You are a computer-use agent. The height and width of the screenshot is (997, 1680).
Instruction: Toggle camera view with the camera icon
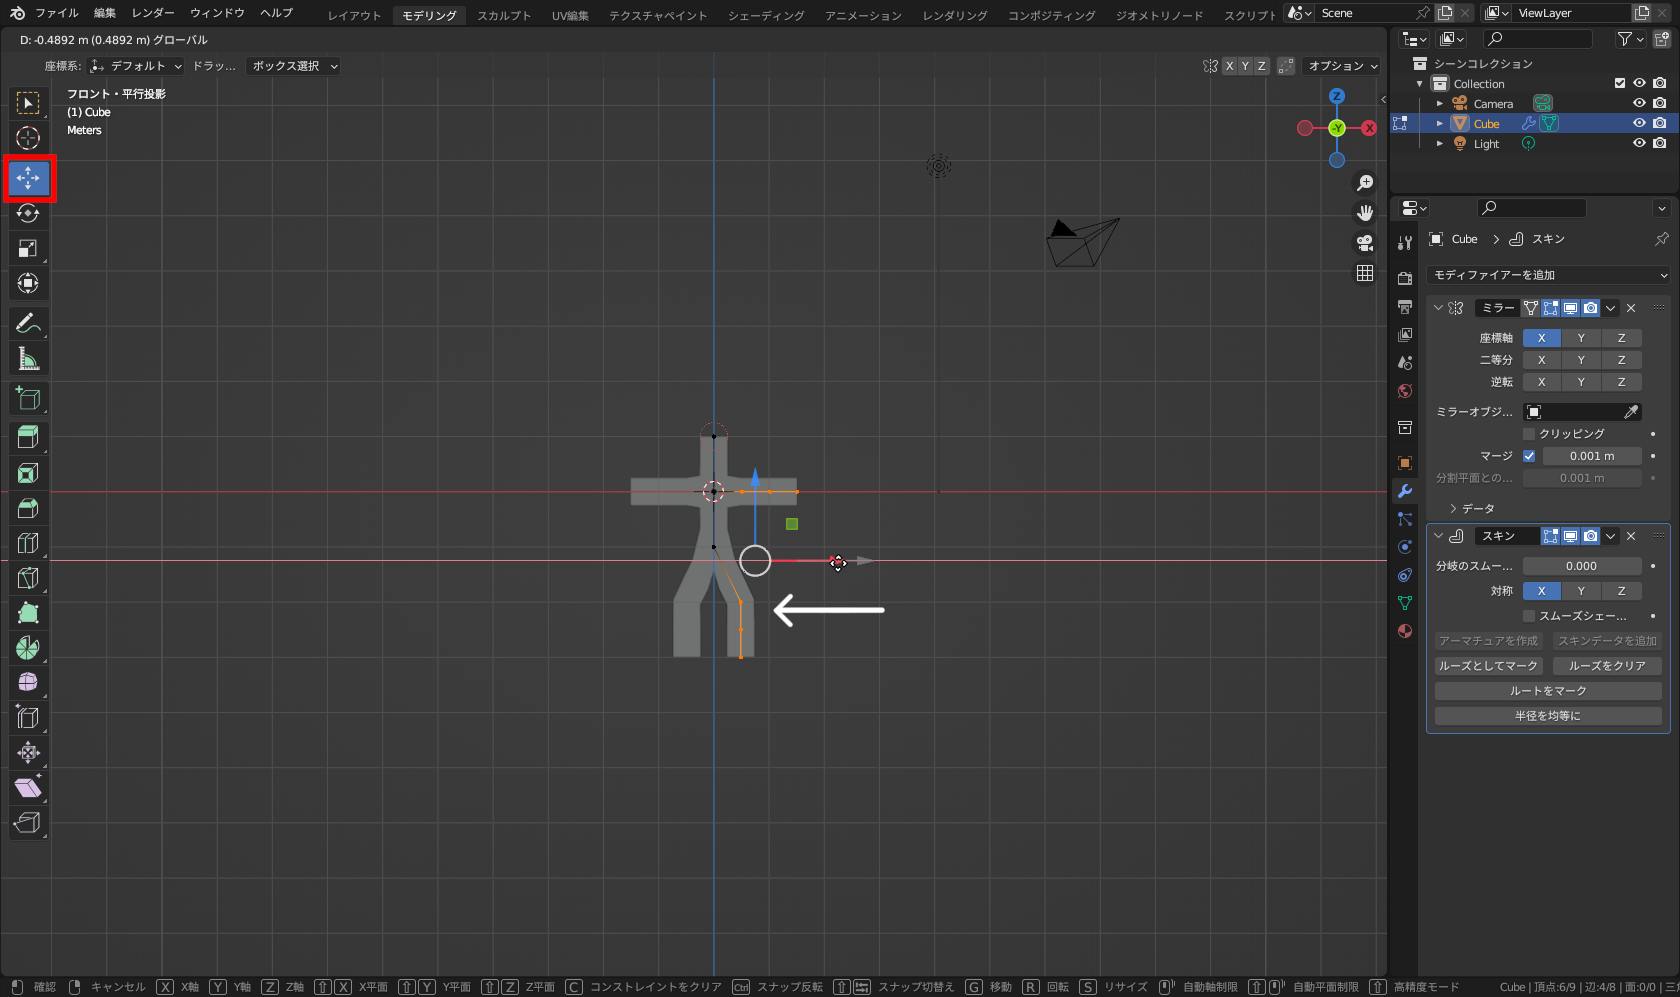pos(1365,243)
